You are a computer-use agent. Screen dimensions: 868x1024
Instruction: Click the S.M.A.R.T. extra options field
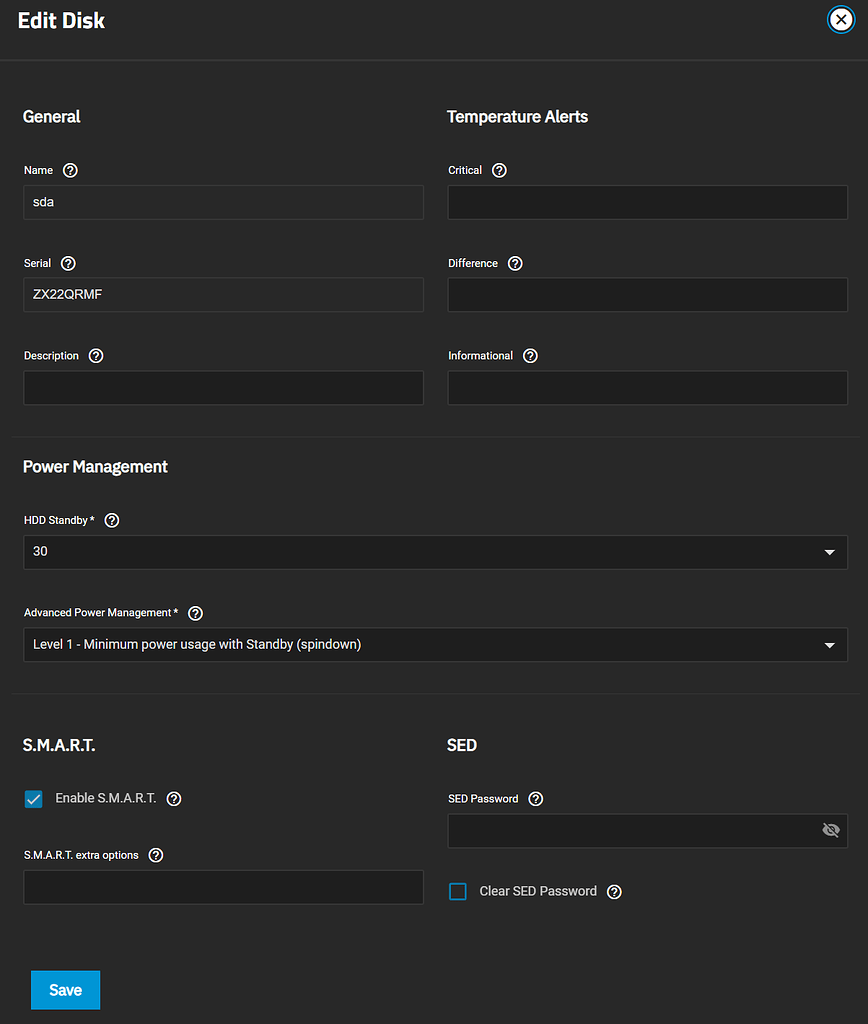click(x=223, y=887)
